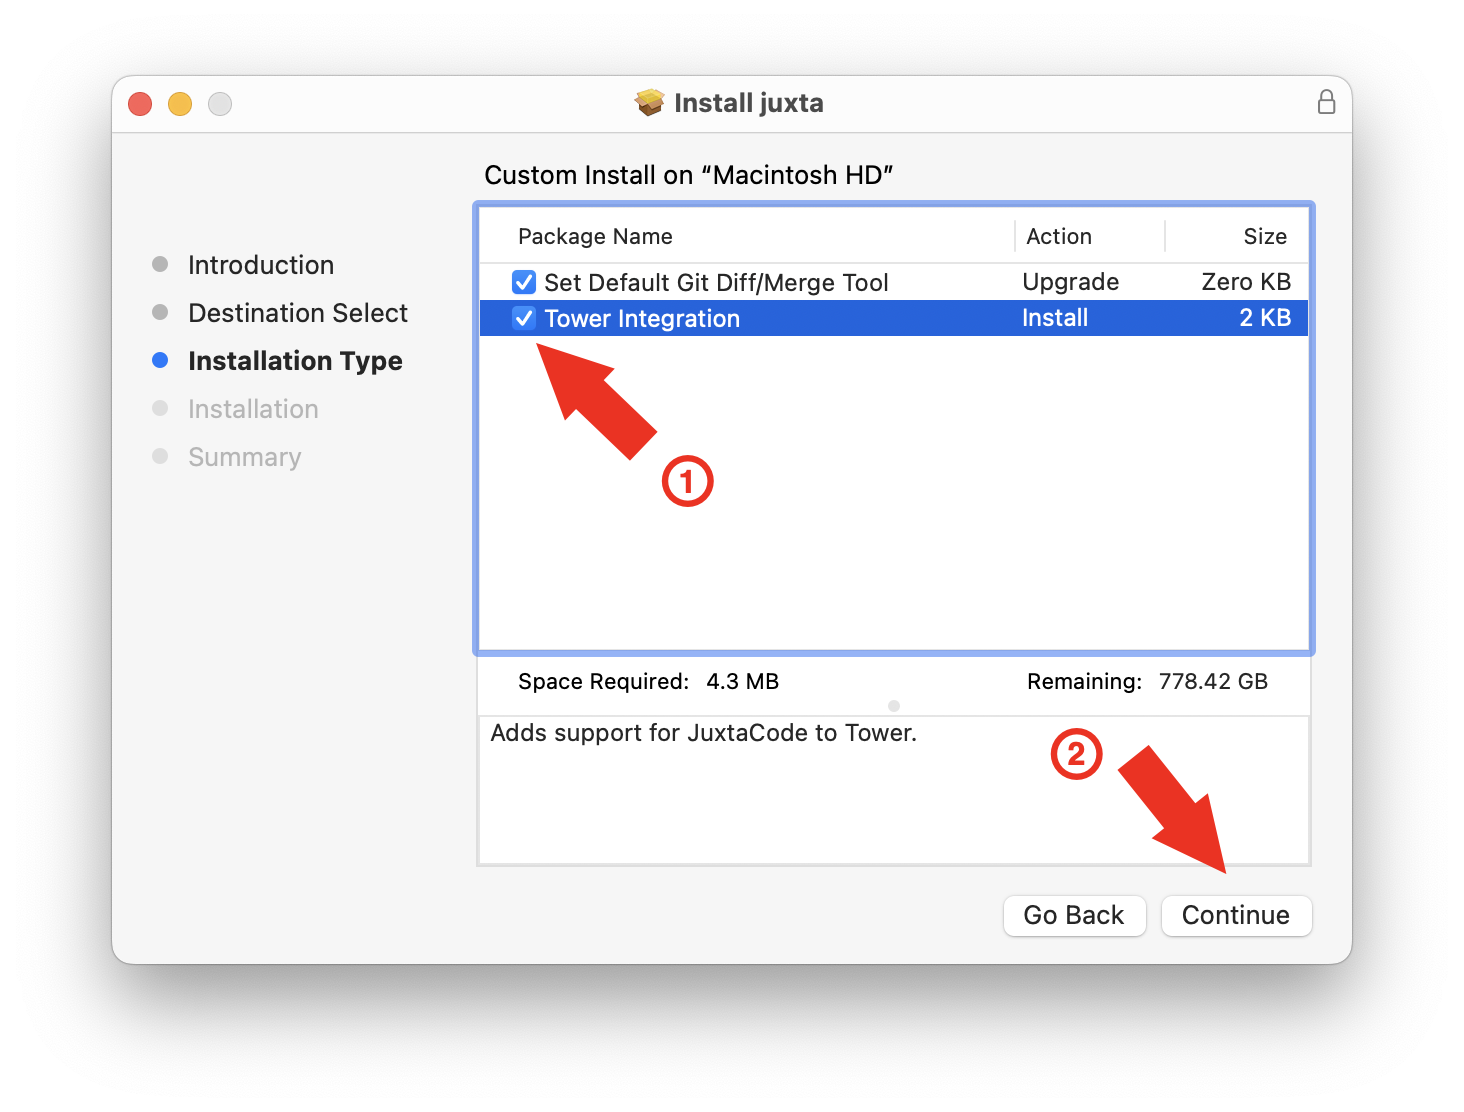Viewport: 1464px width, 1112px height.
Task: Click the Action column header
Action: point(1059,236)
